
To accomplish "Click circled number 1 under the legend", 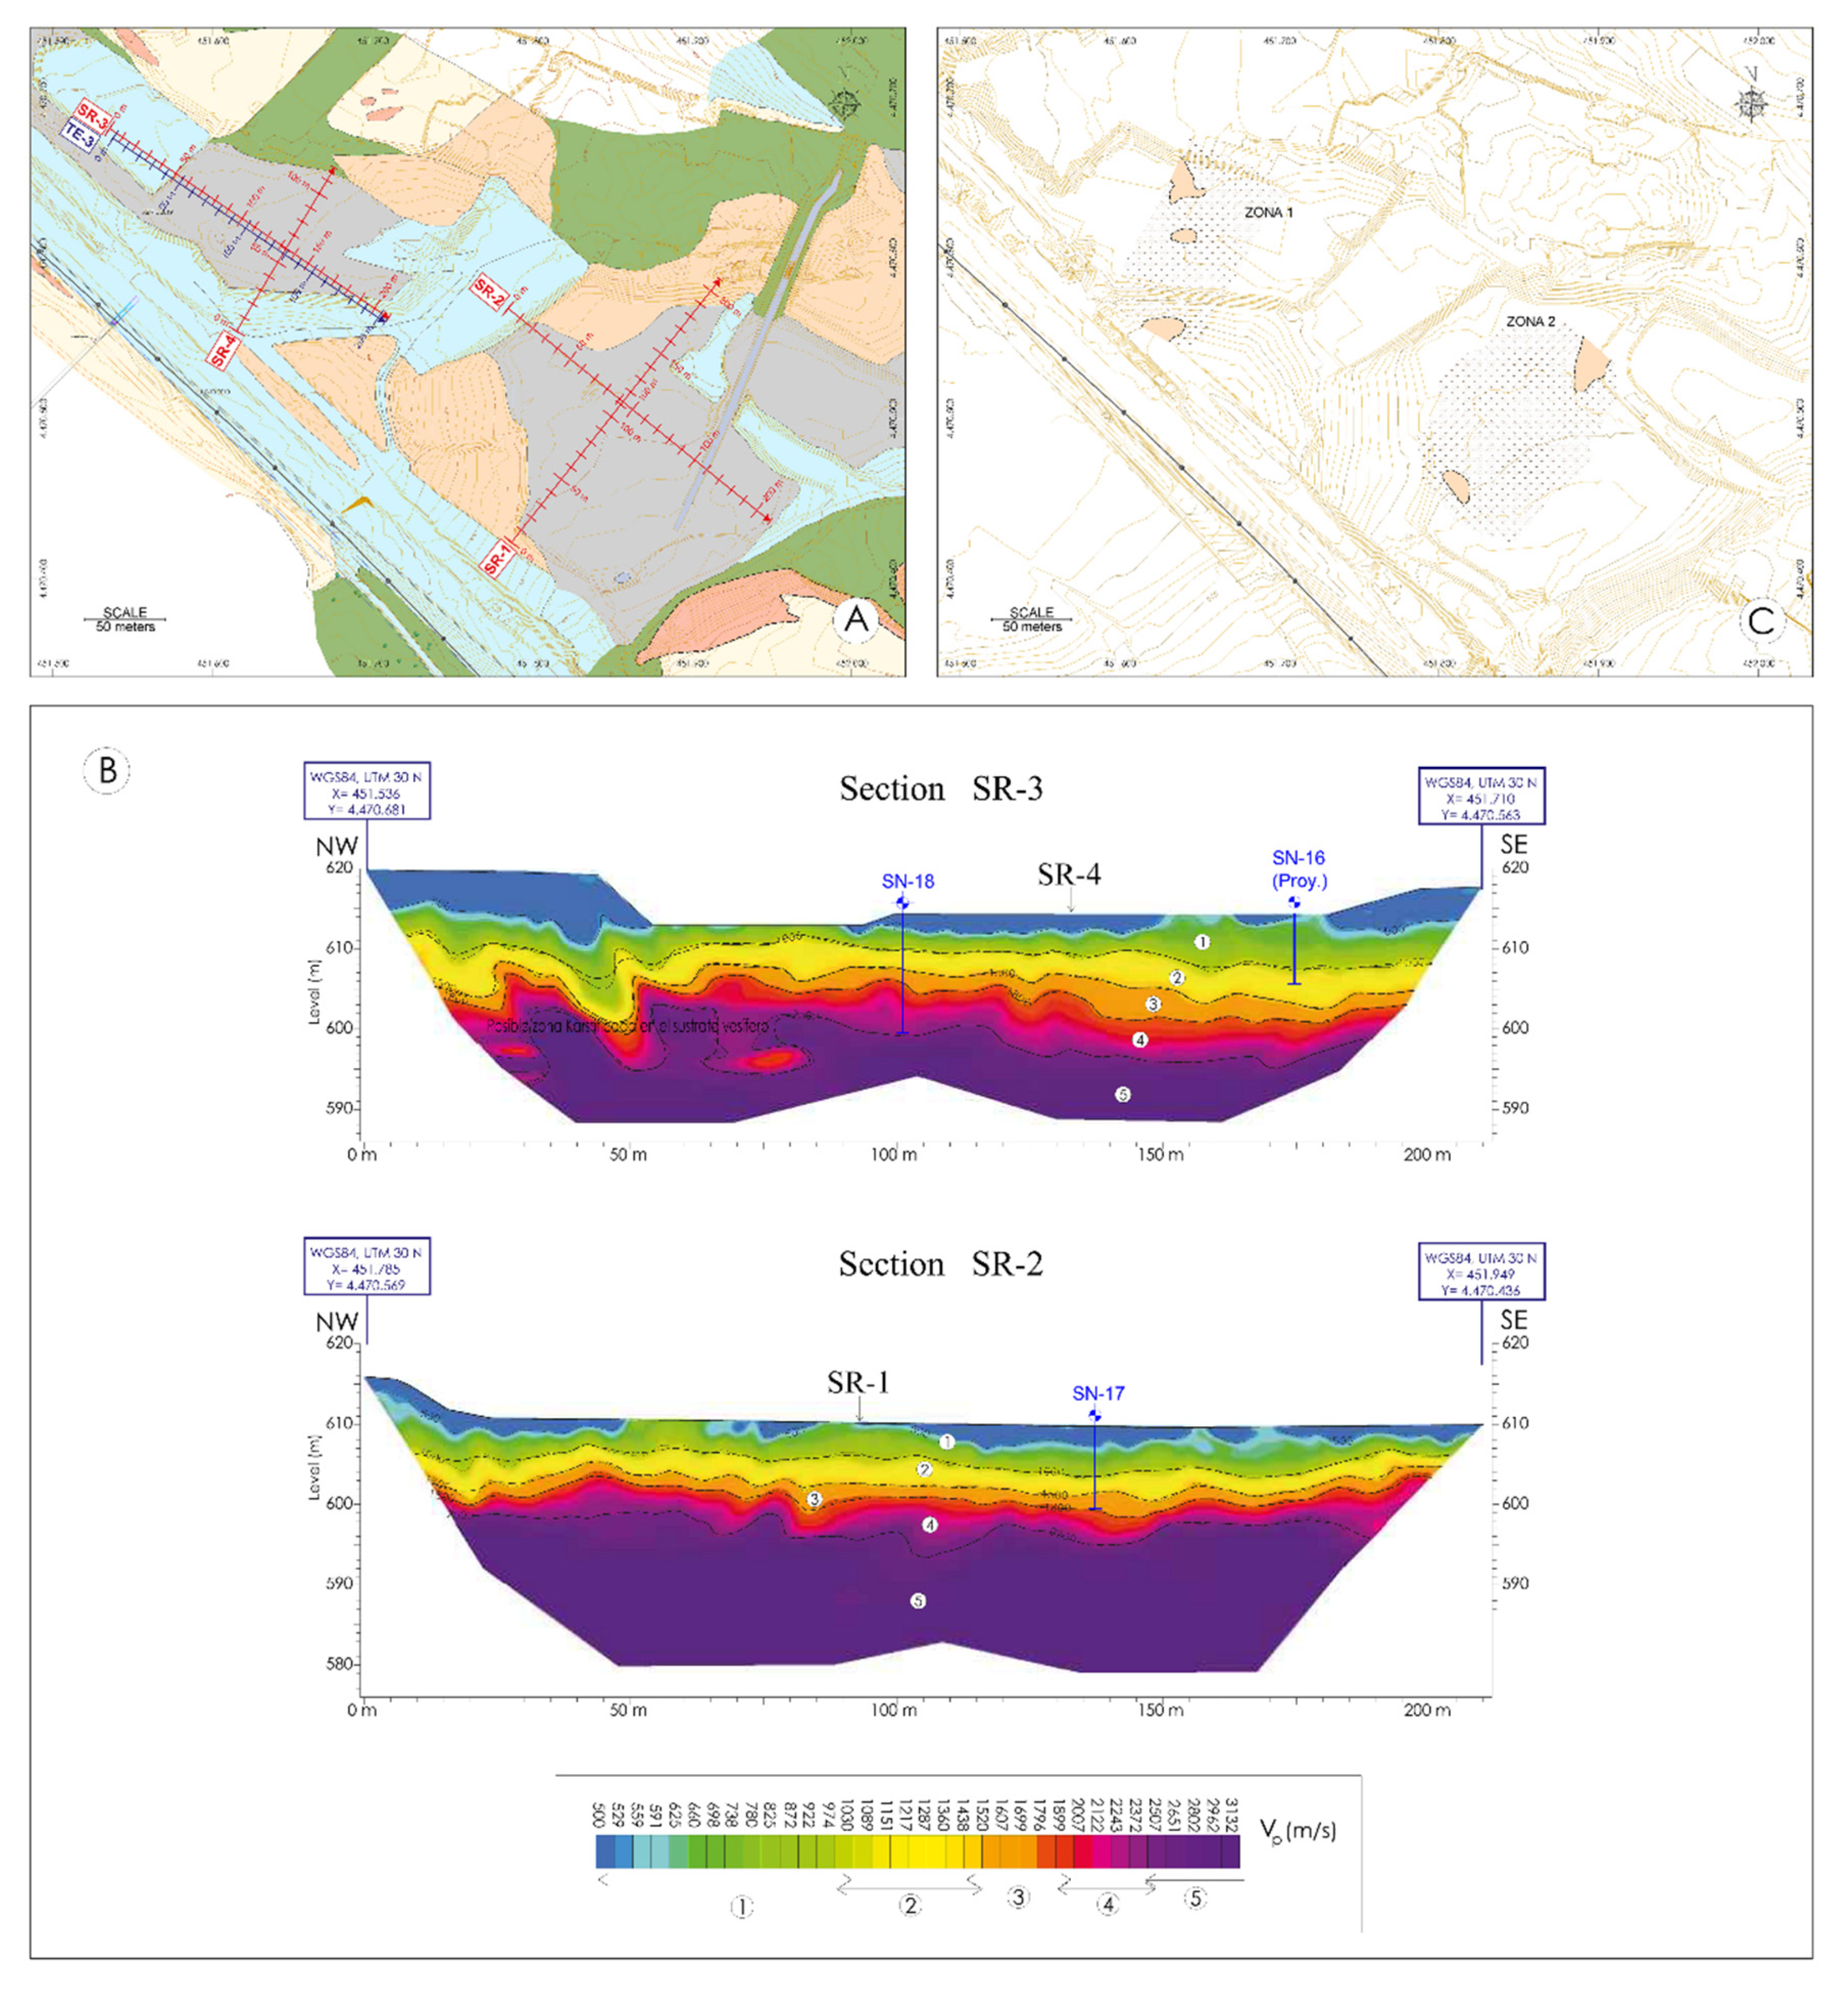I will (741, 1907).
